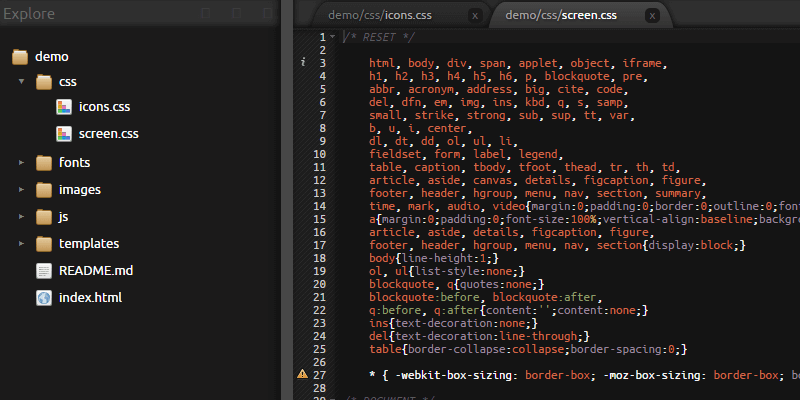Close the screen.css tab
This screenshot has width=800, height=400.
(652, 16)
